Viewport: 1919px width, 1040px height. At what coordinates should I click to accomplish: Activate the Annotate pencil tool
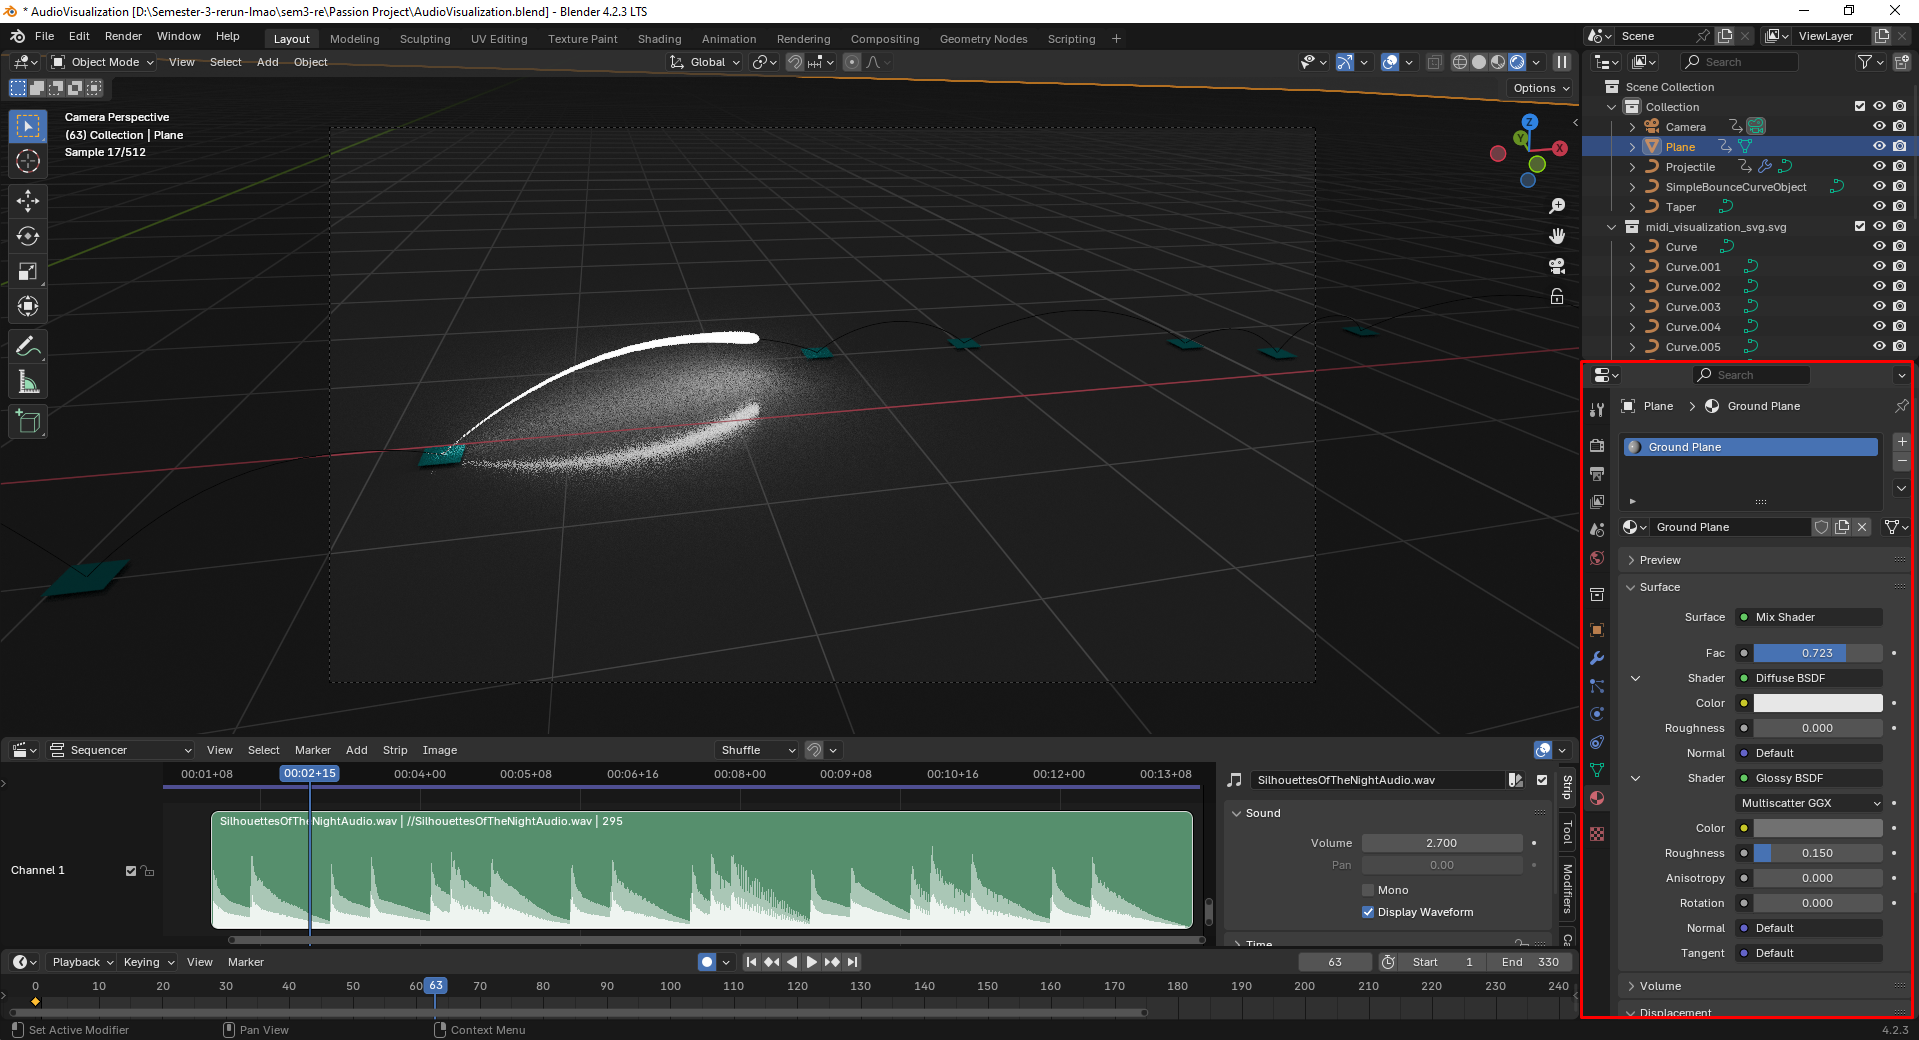coord(28,347)
